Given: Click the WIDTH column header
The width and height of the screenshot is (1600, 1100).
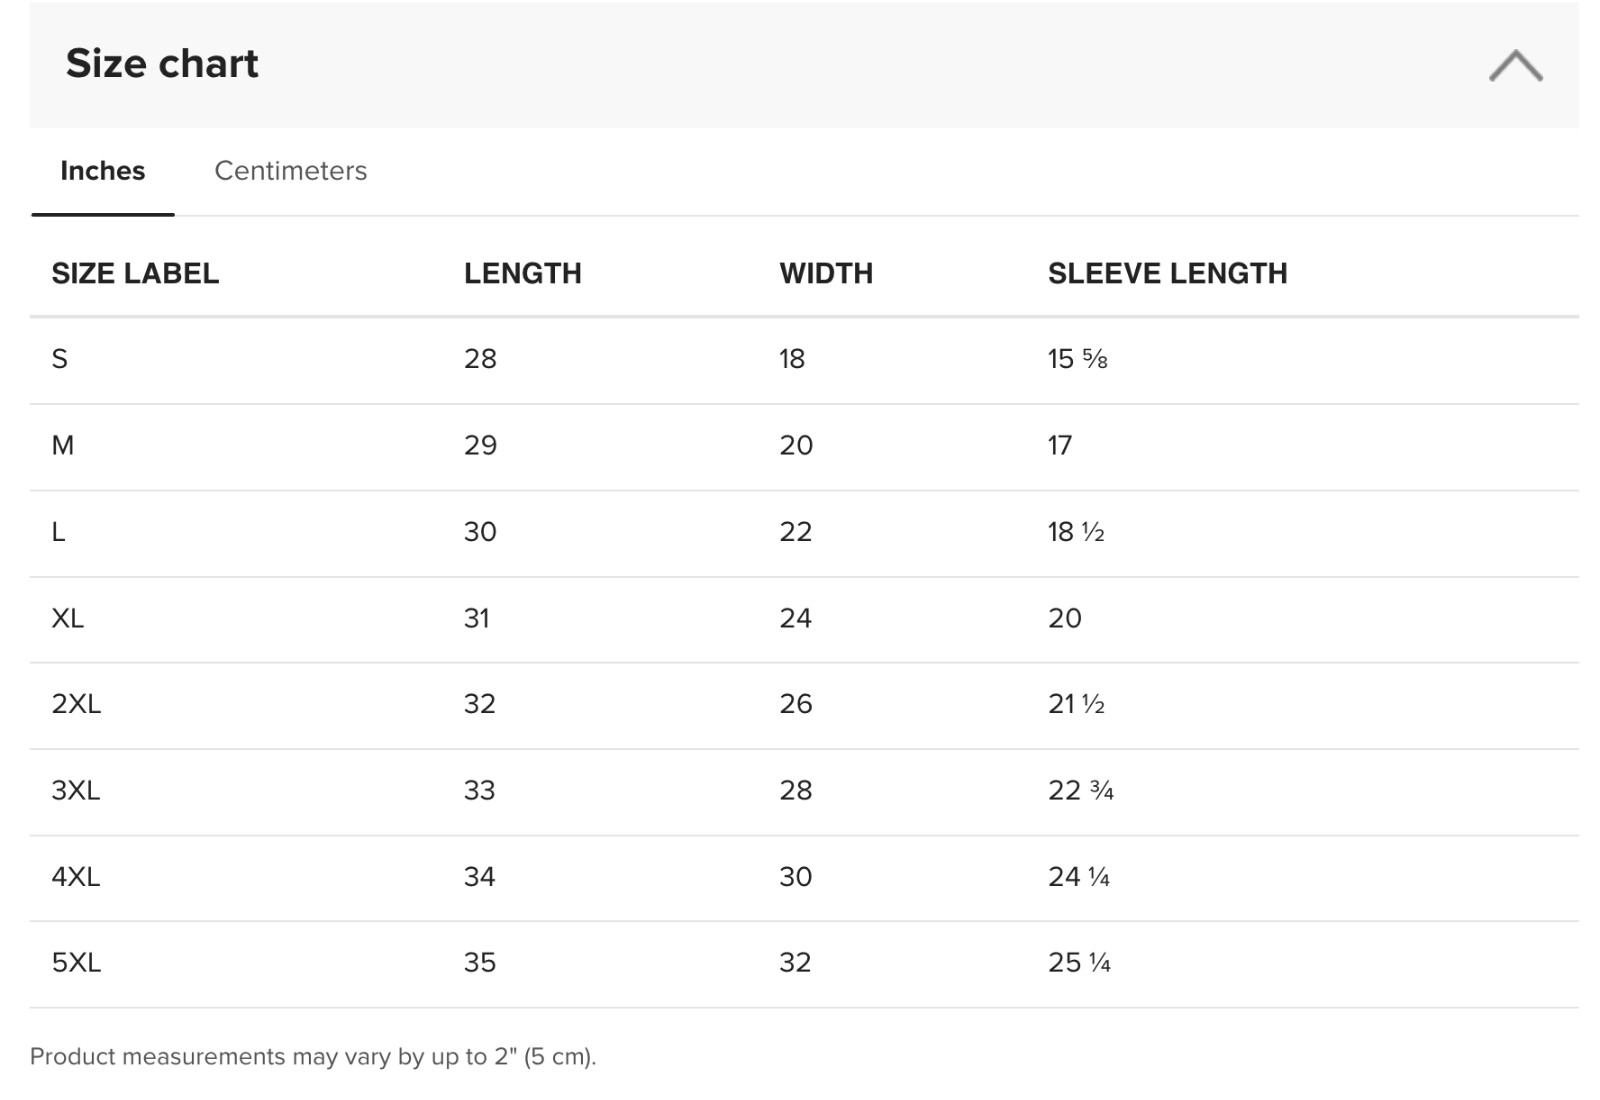Looking at the screenshot, I should click(x=826, y=273).
